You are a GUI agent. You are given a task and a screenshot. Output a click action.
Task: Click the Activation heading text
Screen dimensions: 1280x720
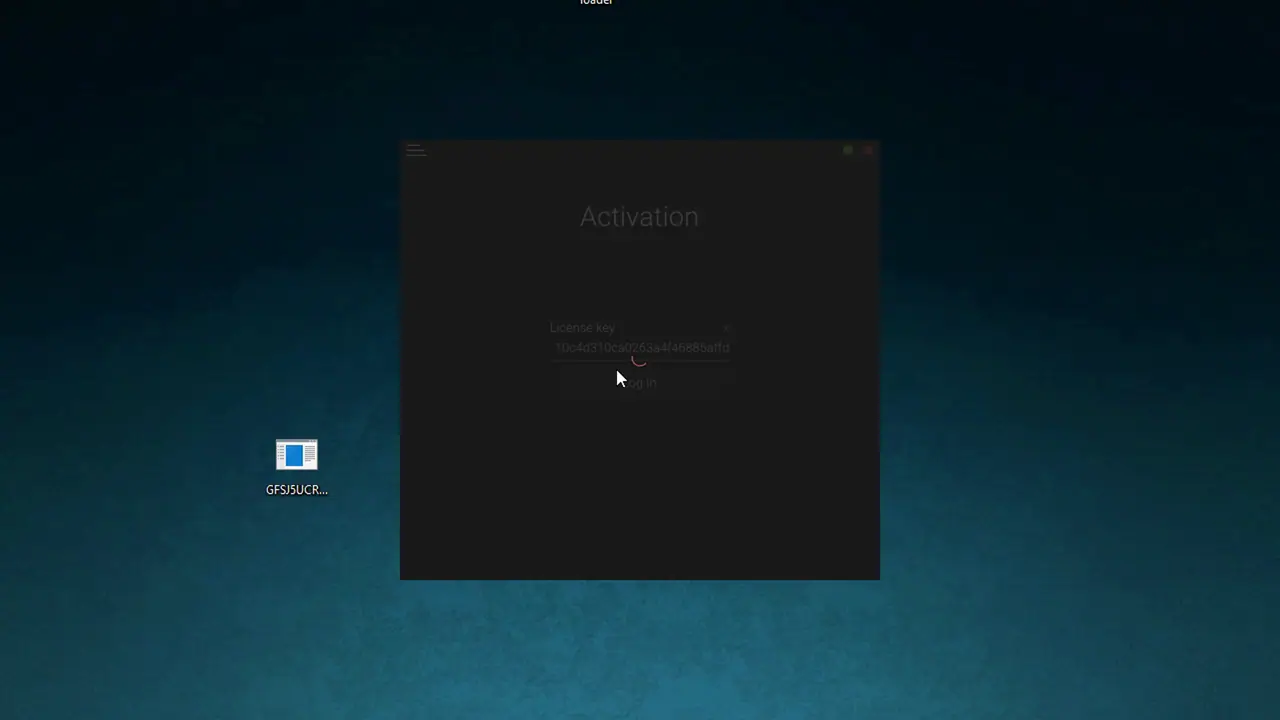pos(639,217)
